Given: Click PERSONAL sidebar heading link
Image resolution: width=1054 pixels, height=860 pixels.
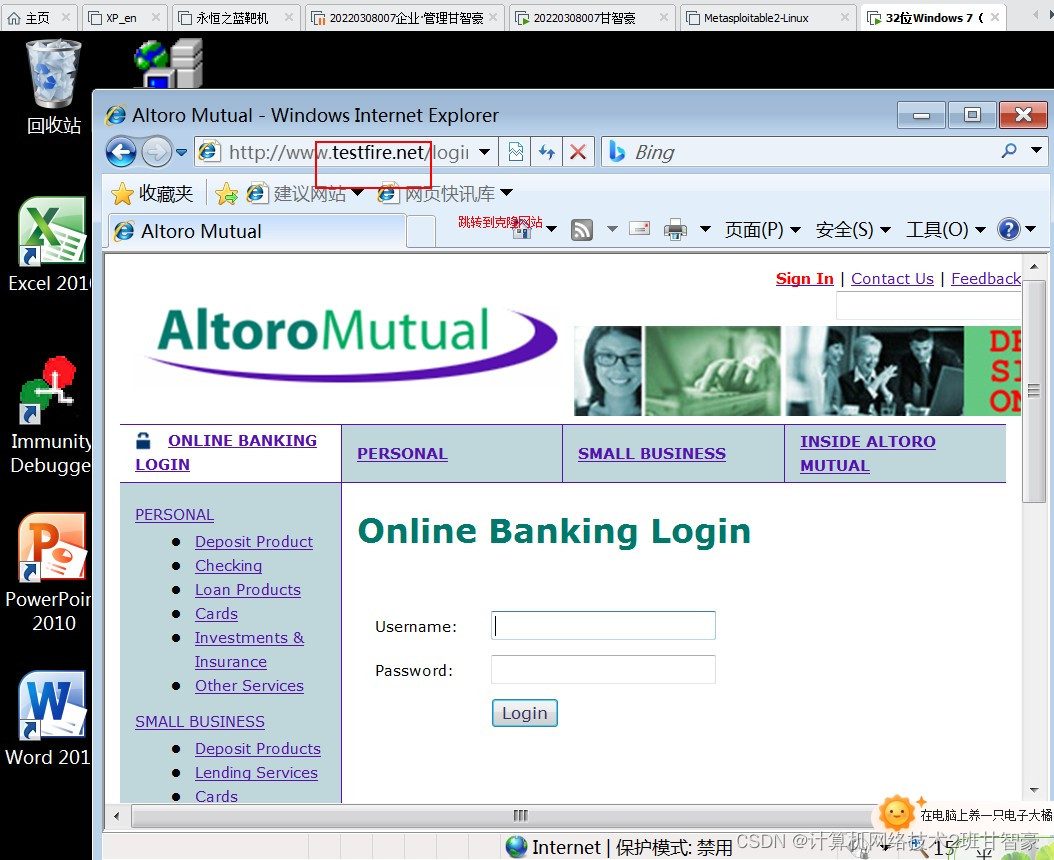Looking at the screenshot, I should [174, 514].
